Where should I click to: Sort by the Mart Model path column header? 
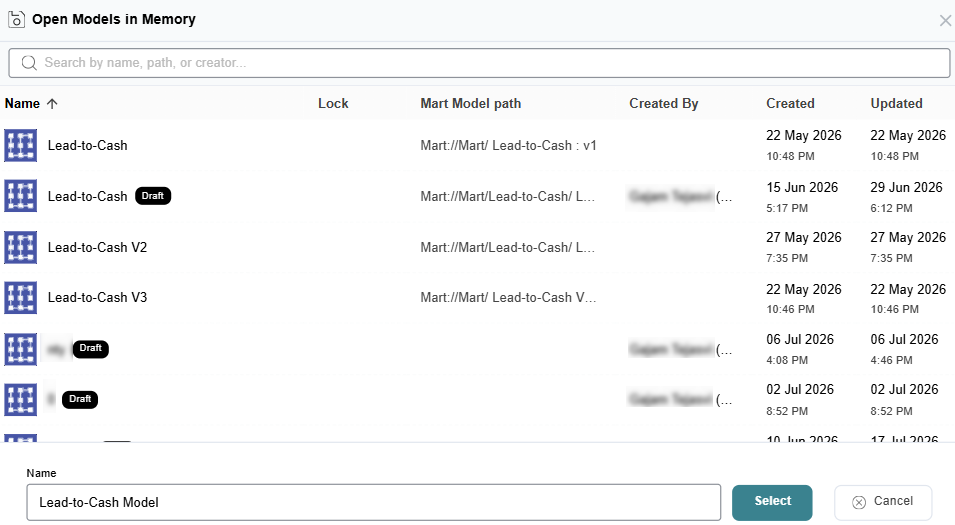click(471, 104)
